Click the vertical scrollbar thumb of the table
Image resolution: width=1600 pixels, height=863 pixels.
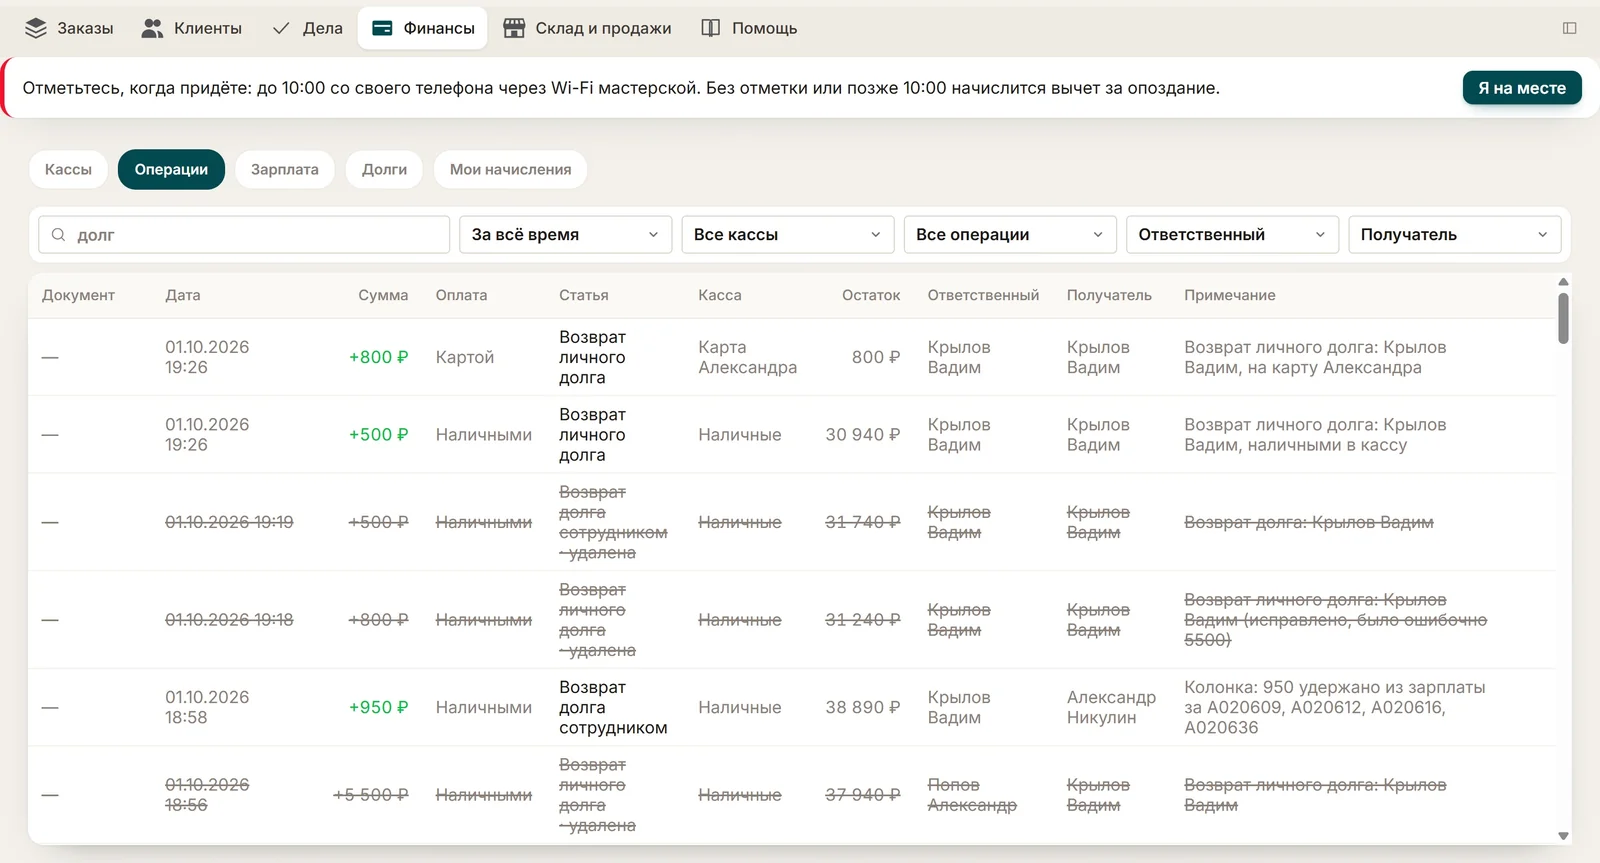pyautogui.click(x=1563, y=318)
